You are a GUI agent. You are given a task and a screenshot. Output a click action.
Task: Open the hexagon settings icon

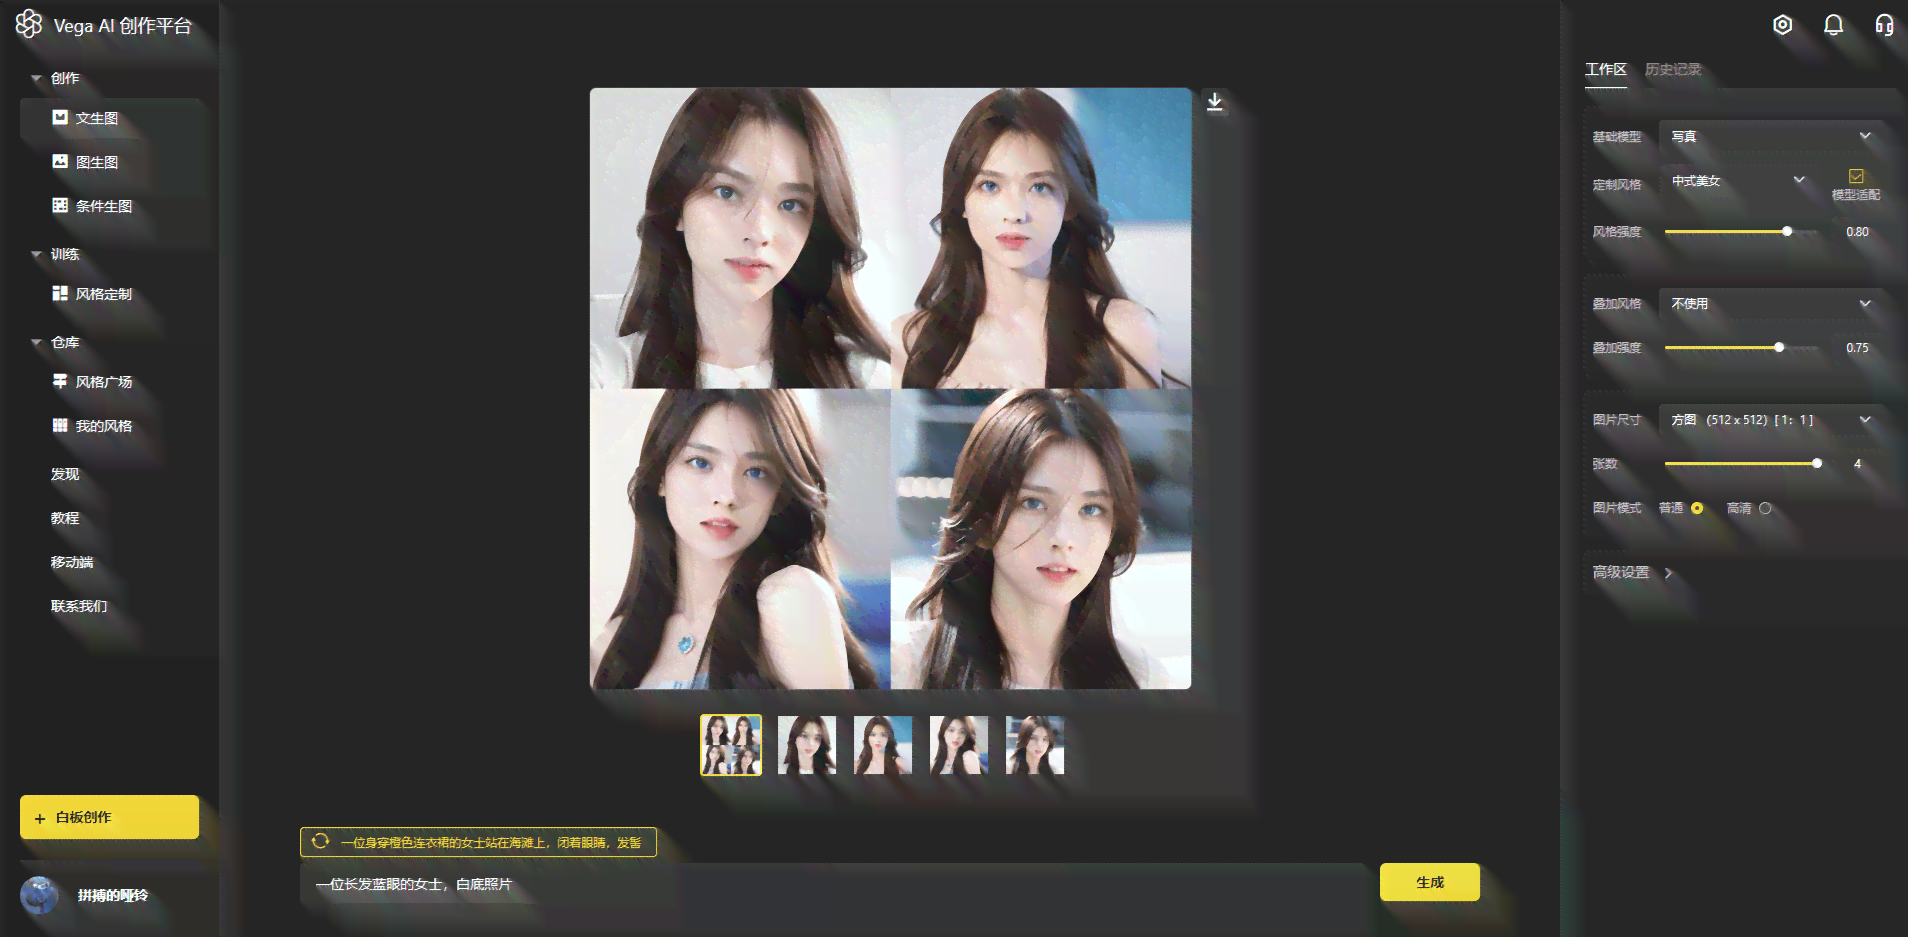1782,25
